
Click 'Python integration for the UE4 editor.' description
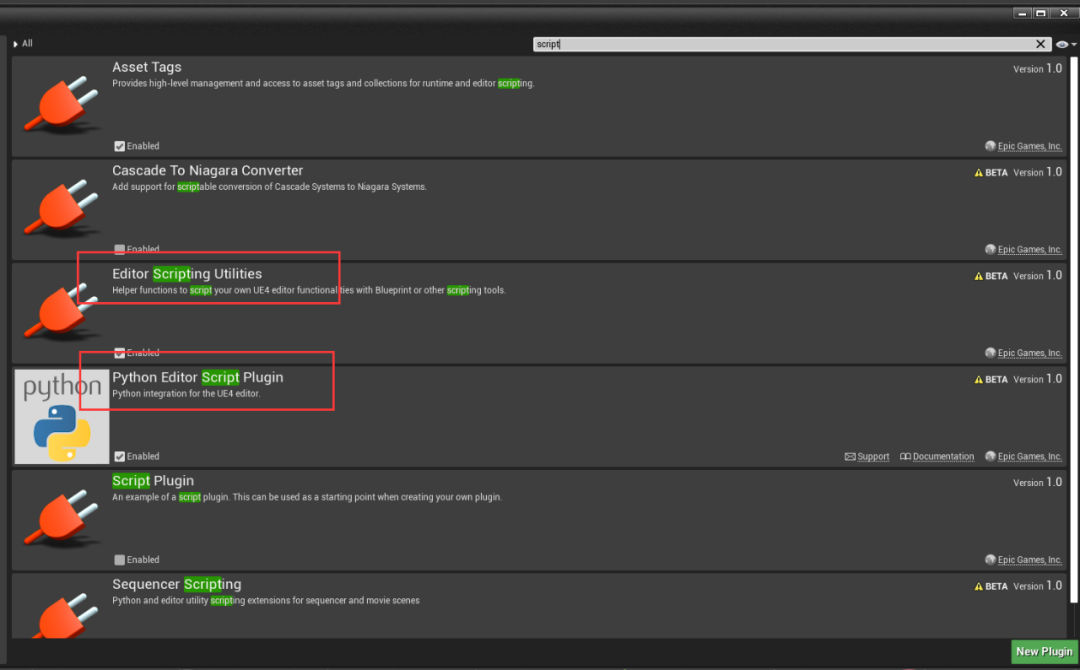coord(186,394)
